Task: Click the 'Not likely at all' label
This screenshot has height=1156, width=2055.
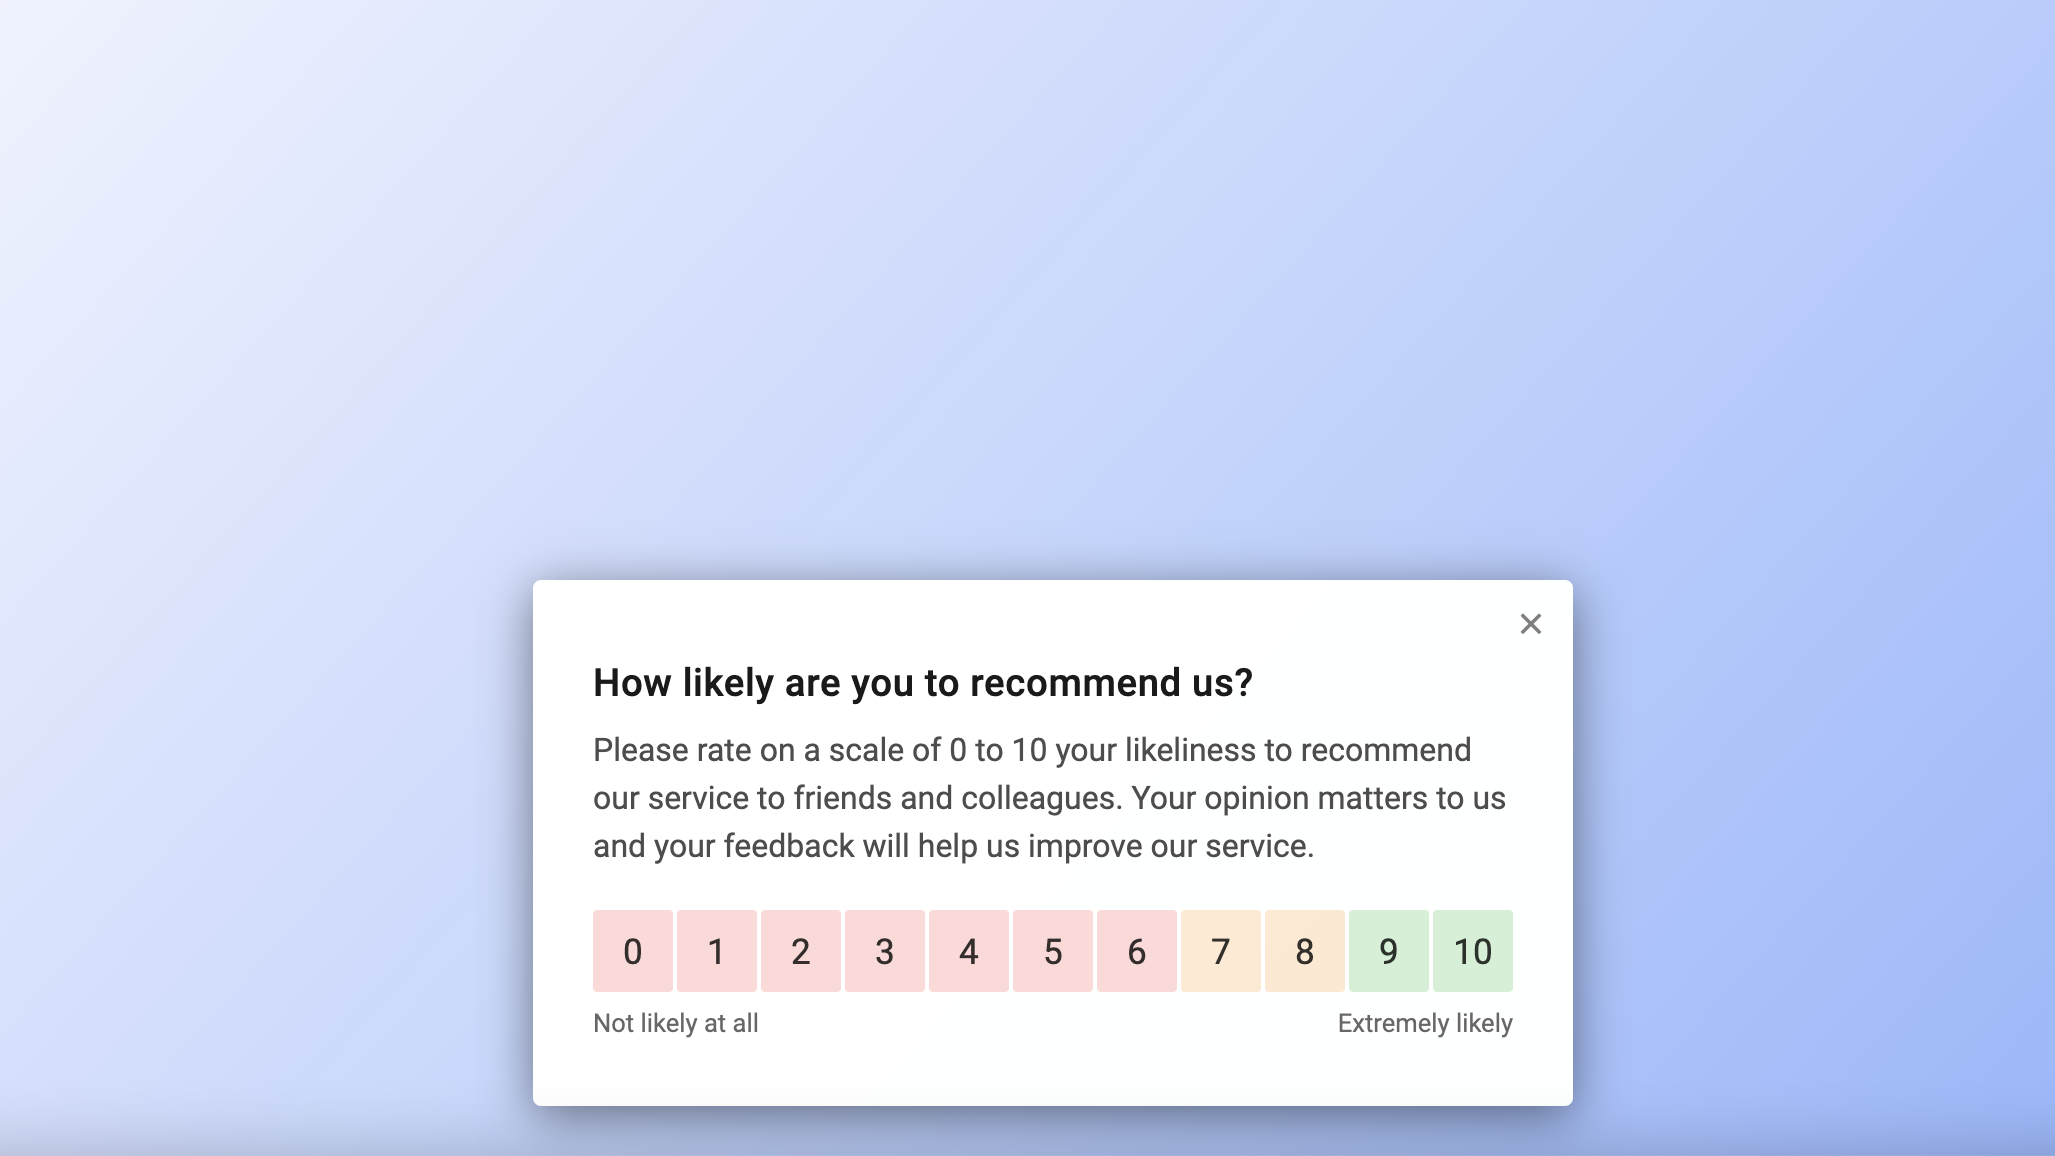Action: point(675,1023)
